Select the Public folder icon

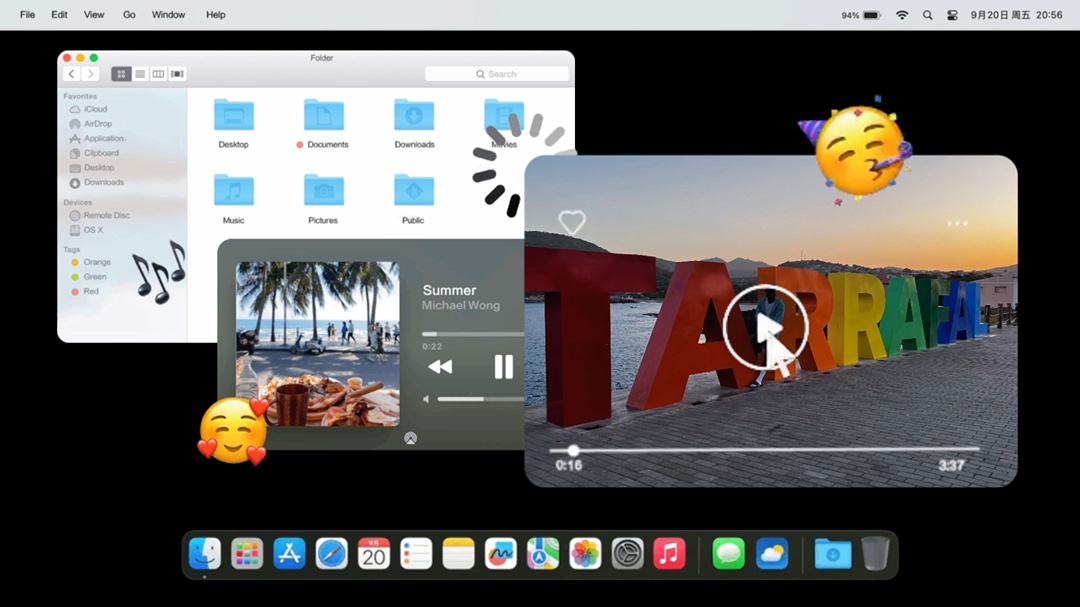point(413,191)
